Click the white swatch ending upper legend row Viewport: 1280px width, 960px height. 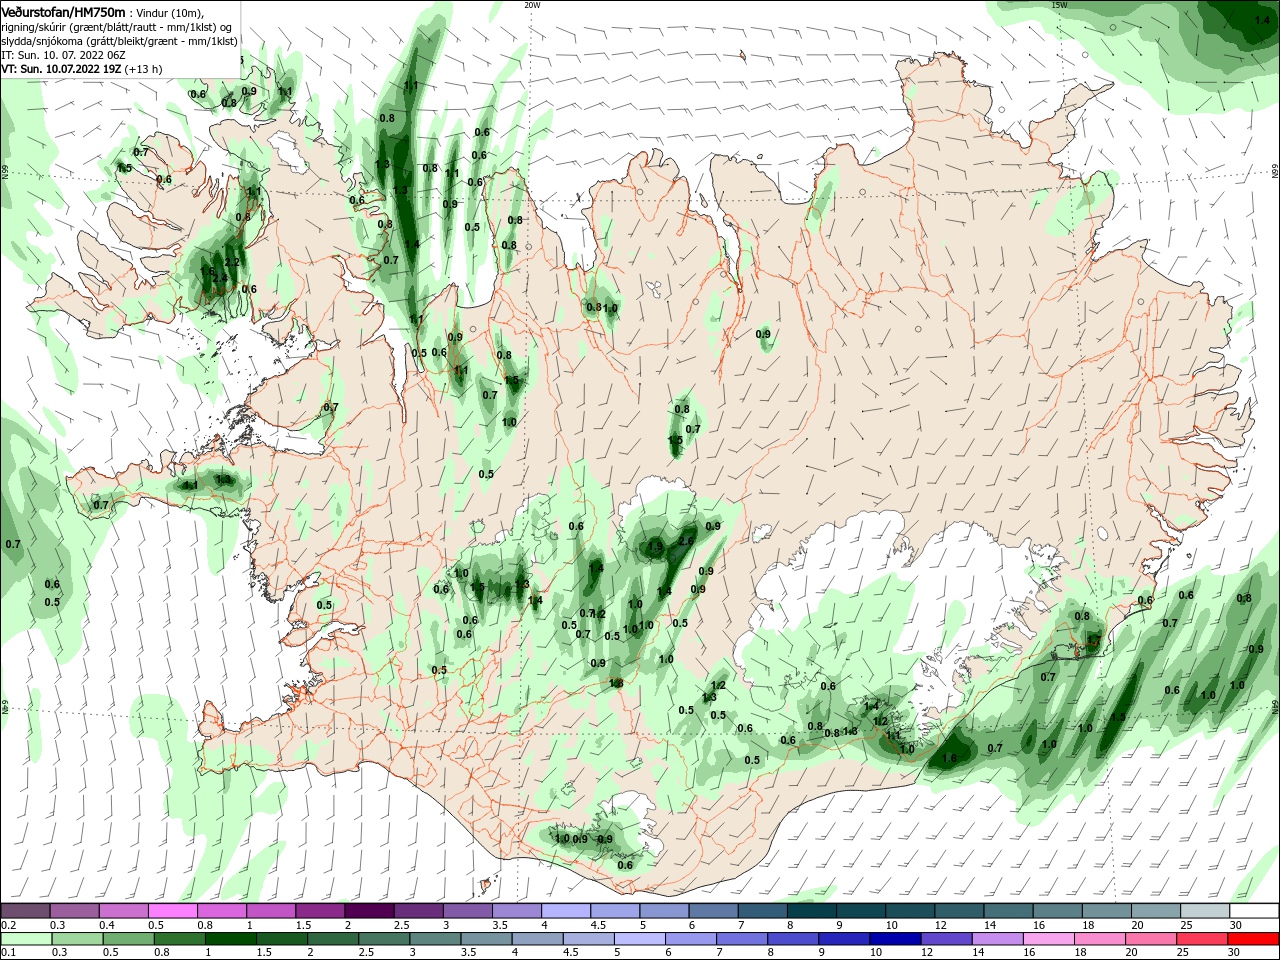pyautogui.click(x=1254, y=911)
